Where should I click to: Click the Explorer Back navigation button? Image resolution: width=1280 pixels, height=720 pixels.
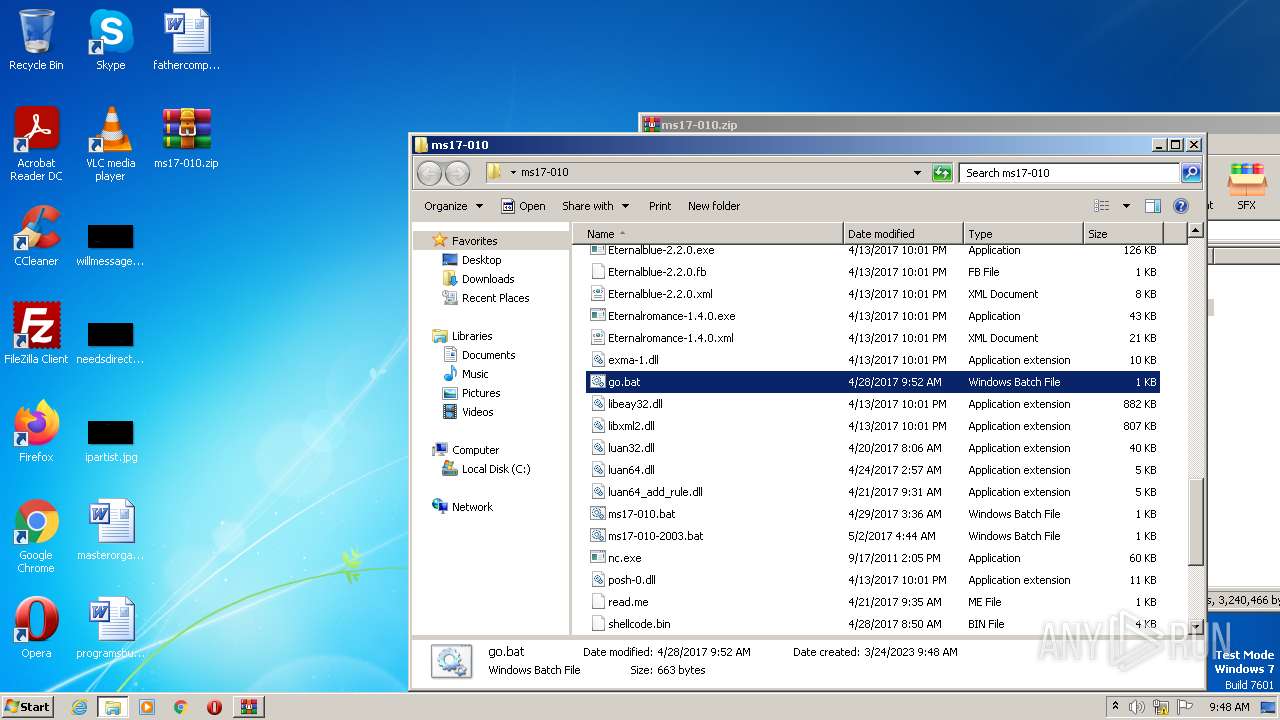(429, 173)
